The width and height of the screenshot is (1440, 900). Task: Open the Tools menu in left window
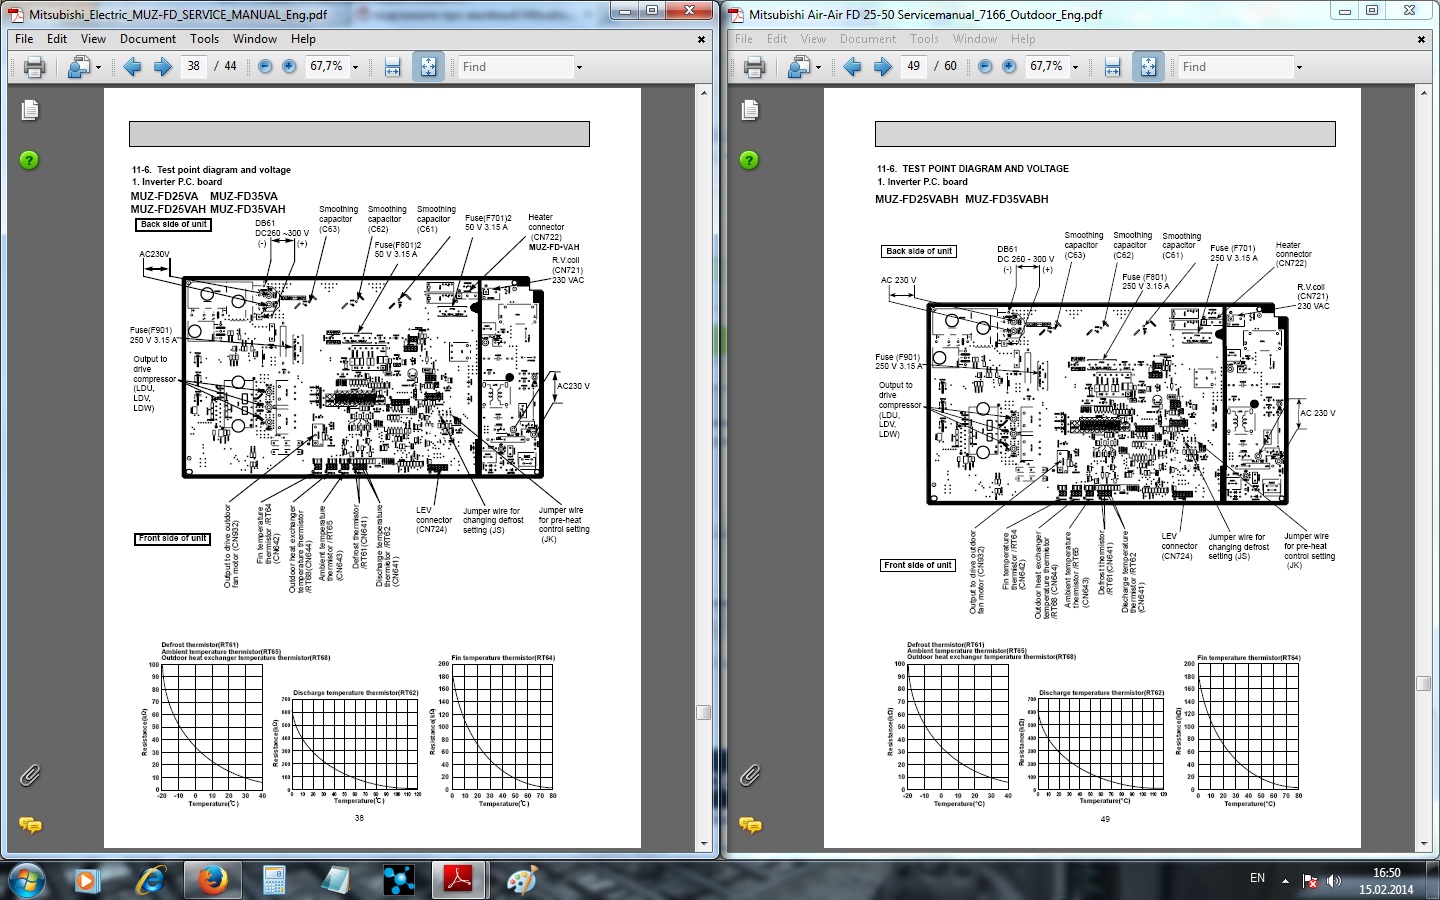tap(204, 39)
